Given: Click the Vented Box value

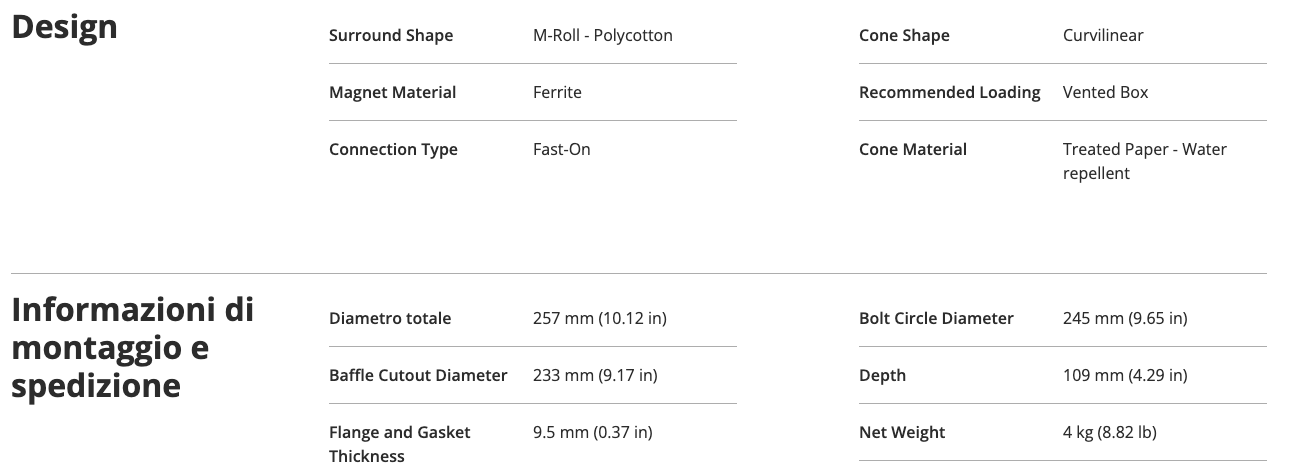Looking at the screenshot, I should [1105, 93].
